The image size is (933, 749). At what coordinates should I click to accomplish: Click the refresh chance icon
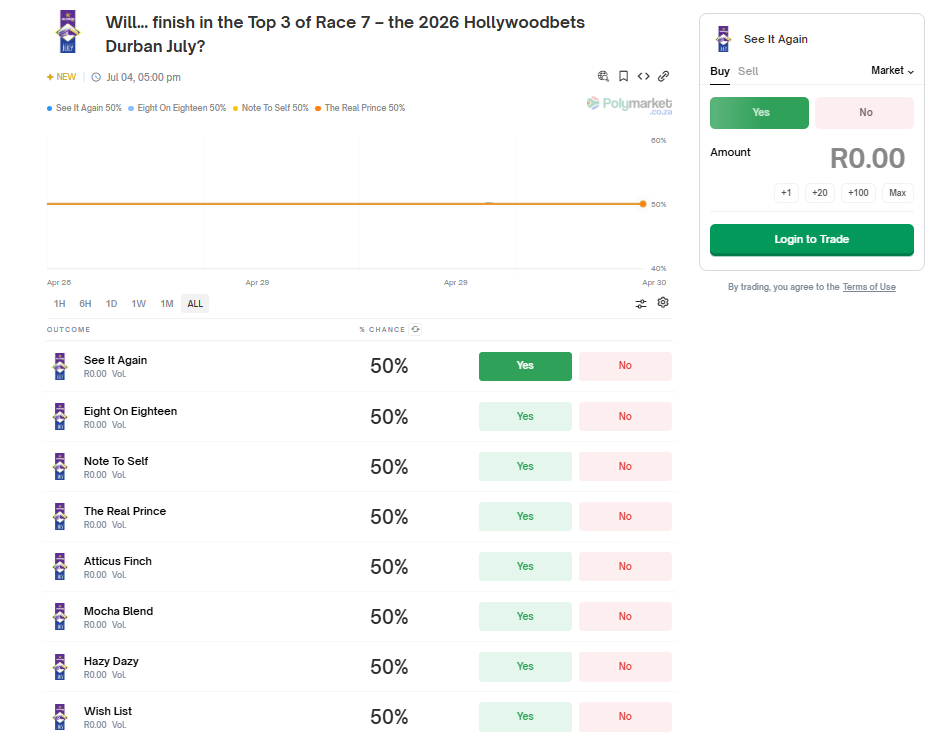tap(415, 329)
